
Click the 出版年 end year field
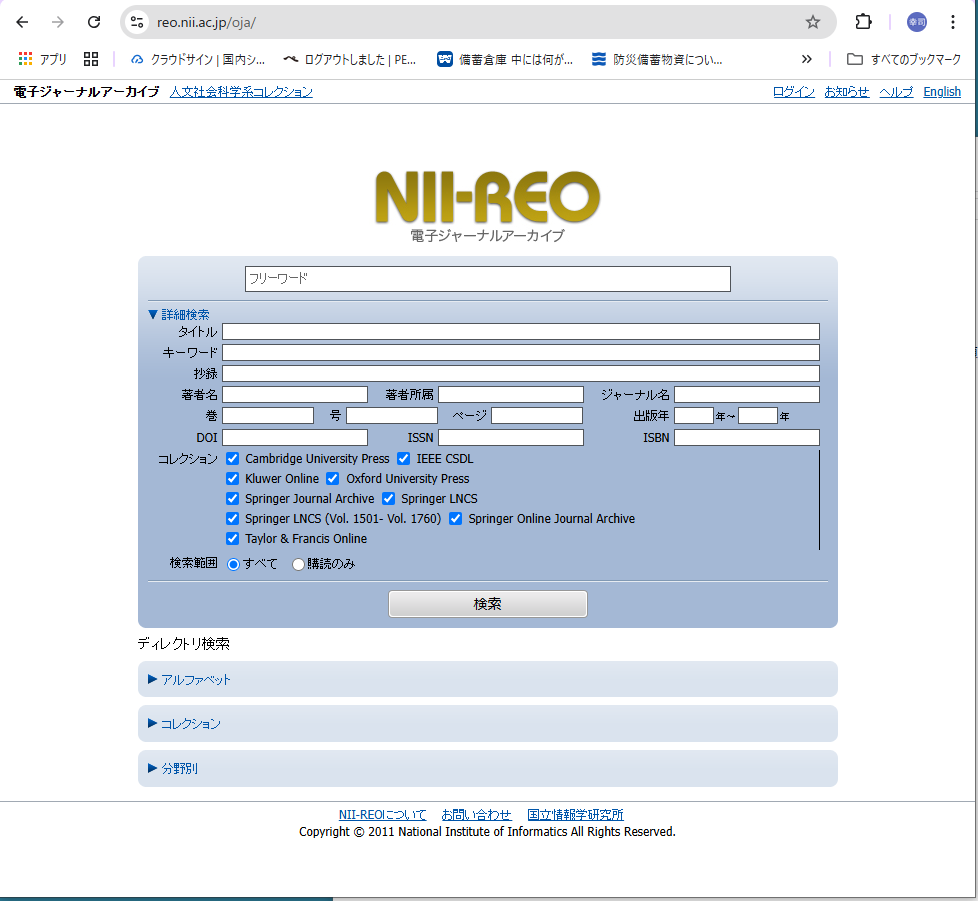(758, 416)
